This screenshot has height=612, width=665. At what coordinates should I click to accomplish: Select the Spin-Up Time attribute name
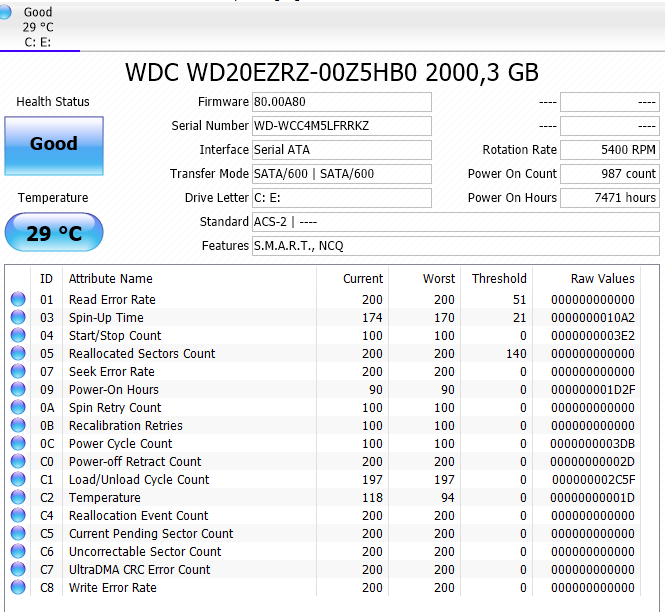[x=106, y=317]
